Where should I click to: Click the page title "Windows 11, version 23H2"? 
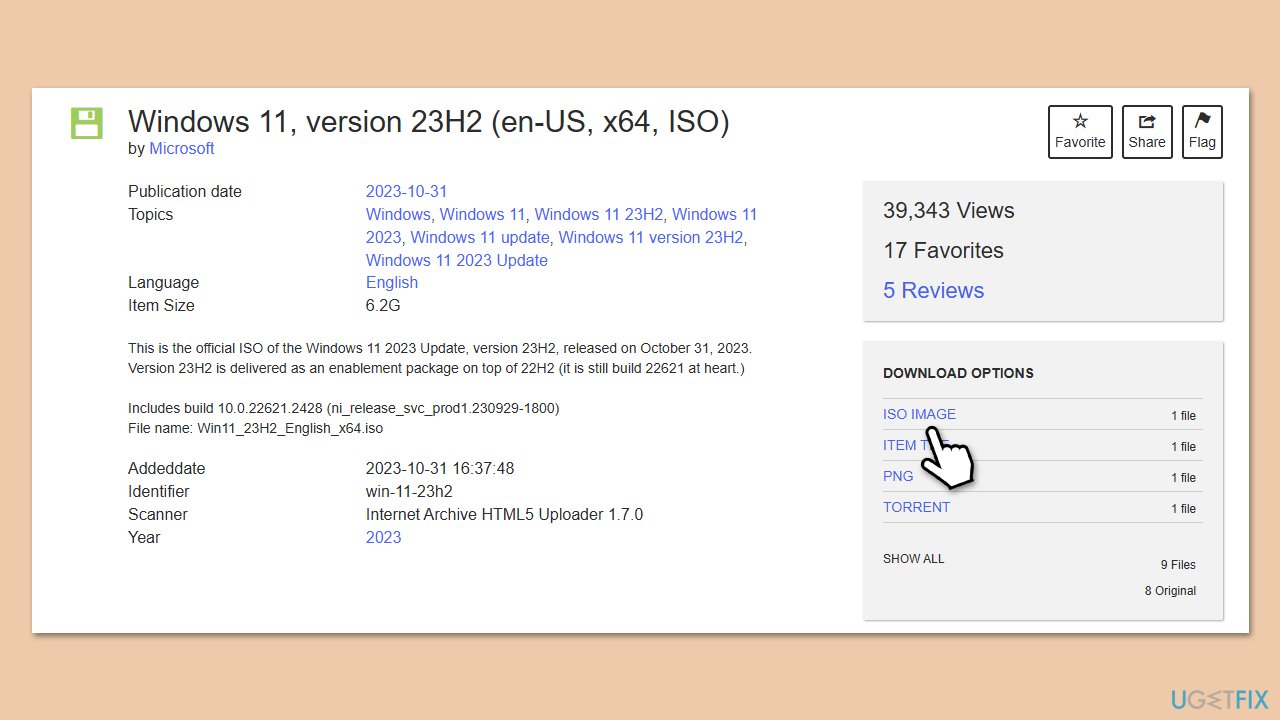[x=429, y=121]
